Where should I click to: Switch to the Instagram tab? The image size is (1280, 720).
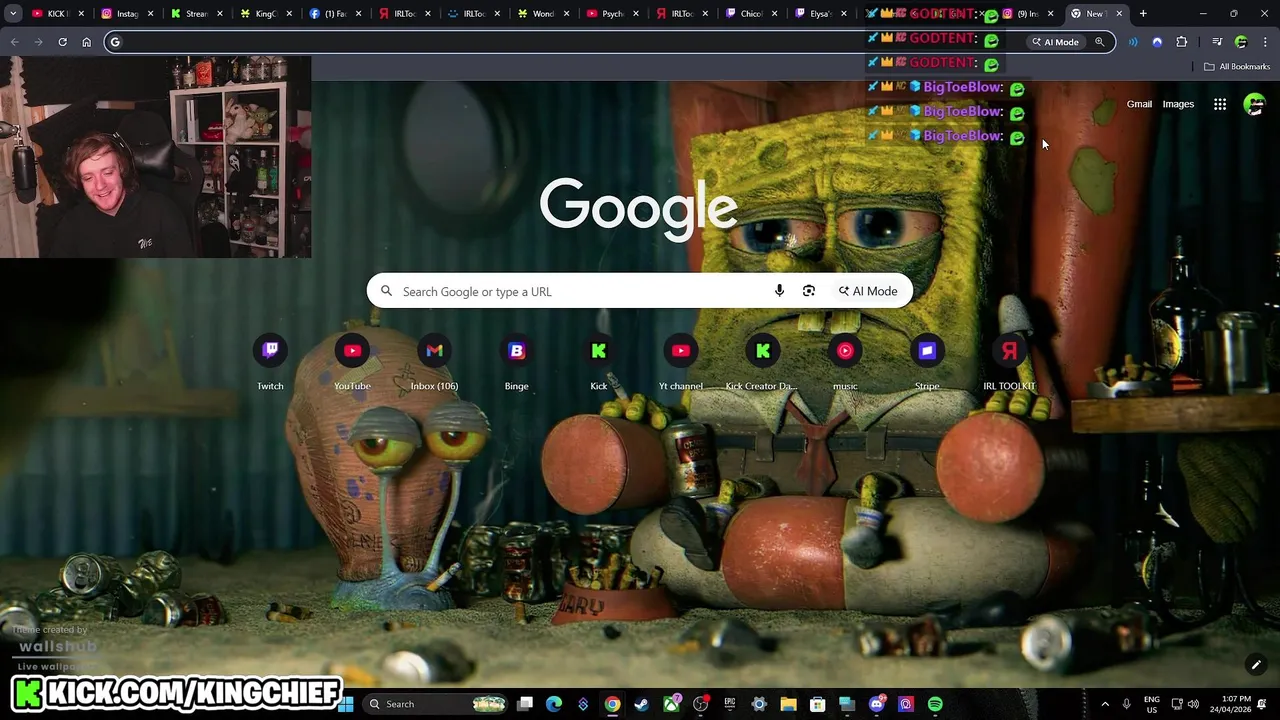(125, 14)
